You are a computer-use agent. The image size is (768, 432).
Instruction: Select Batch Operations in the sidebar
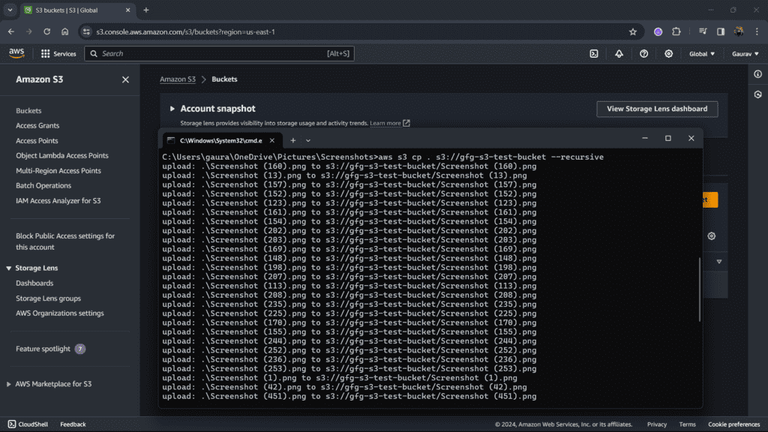click(43, 186)
